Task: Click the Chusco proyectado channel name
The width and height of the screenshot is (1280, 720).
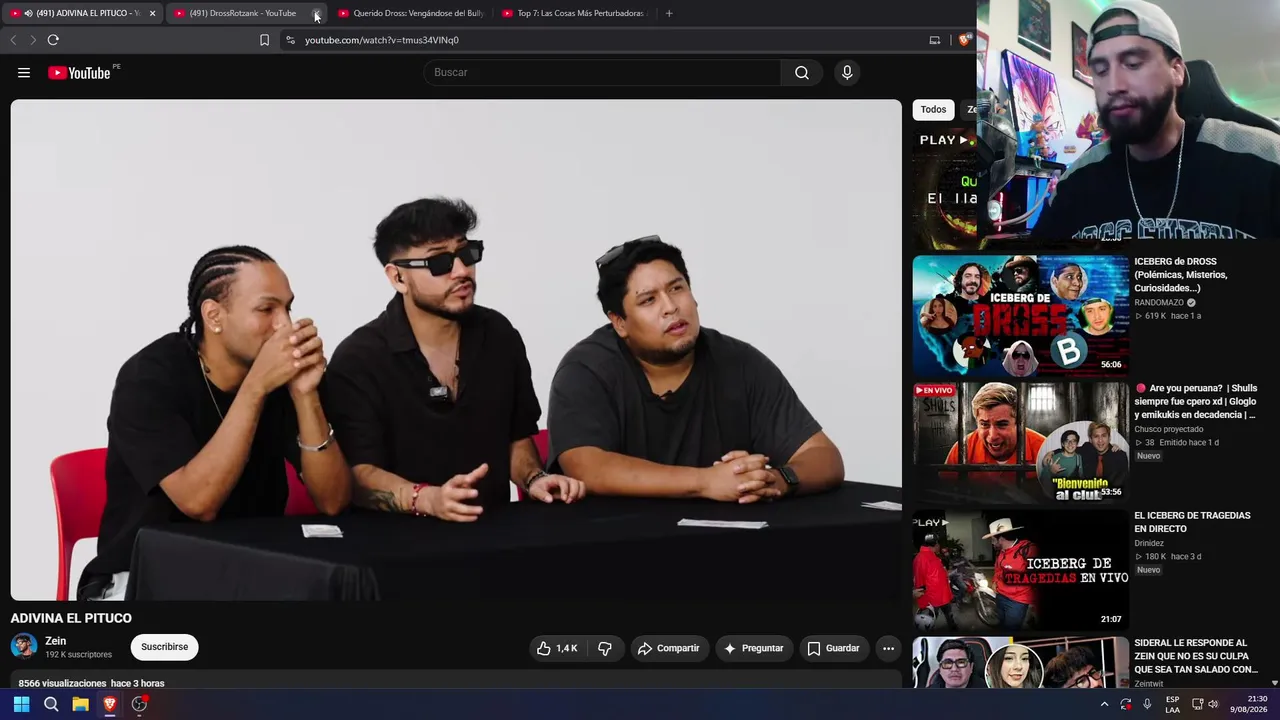Action: tap(1168, 429)
